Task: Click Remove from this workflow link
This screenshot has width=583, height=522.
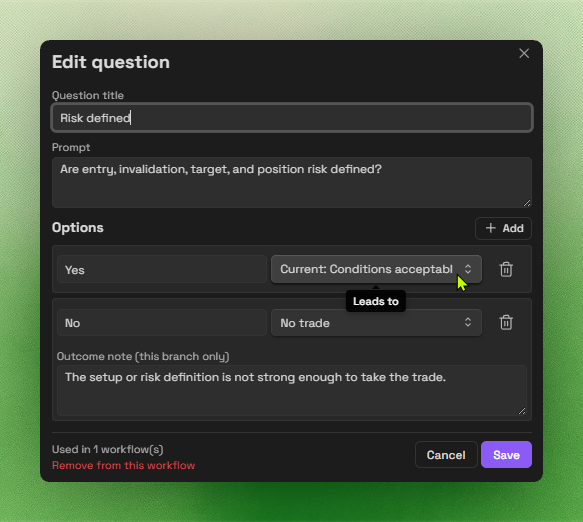Action: coord(123,465)
